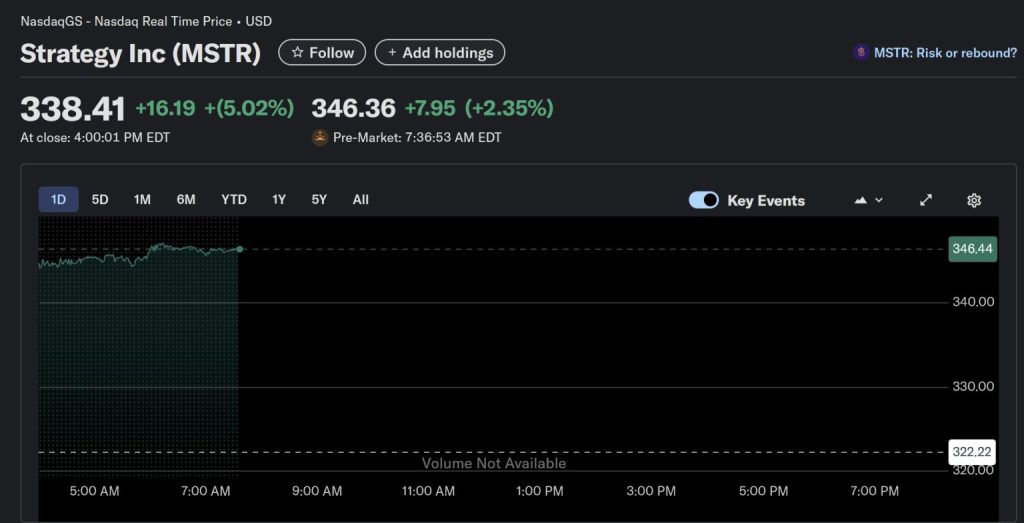Expand chart to full screen
The width and height of the screenshot is (1024, 523).
tap(926, 200)
